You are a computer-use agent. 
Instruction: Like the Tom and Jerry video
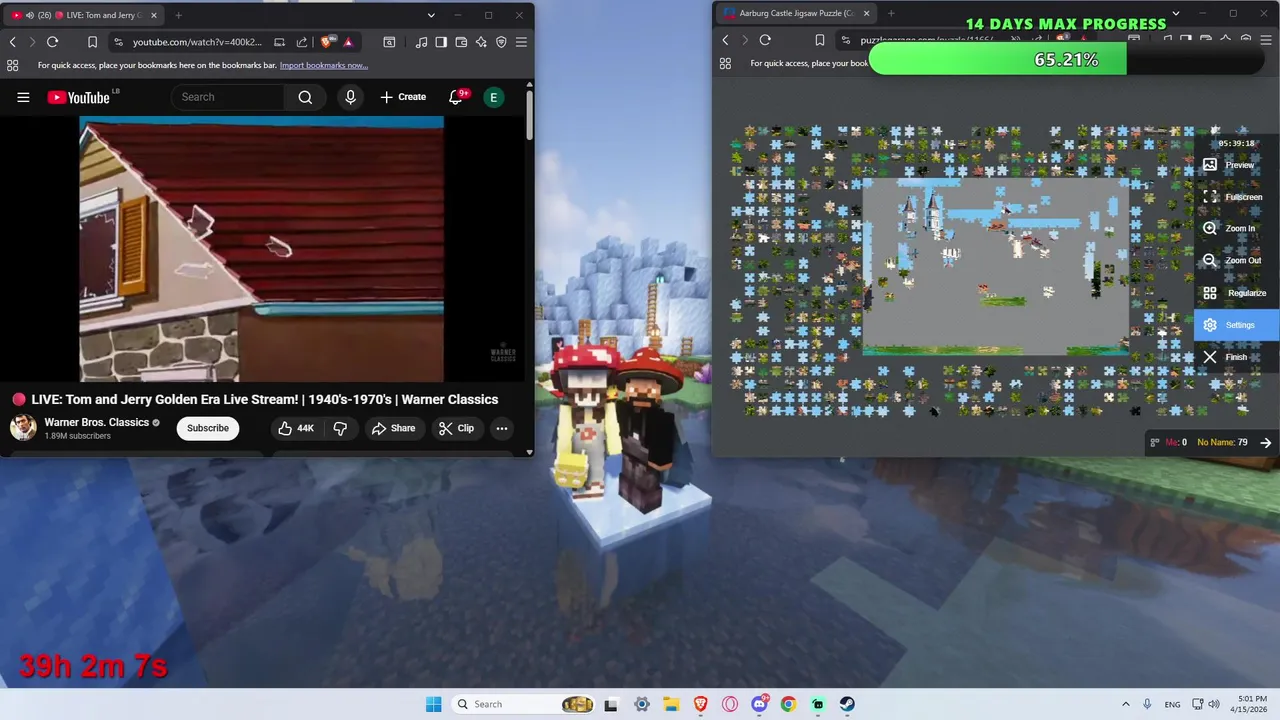click(x=296, y=428)
